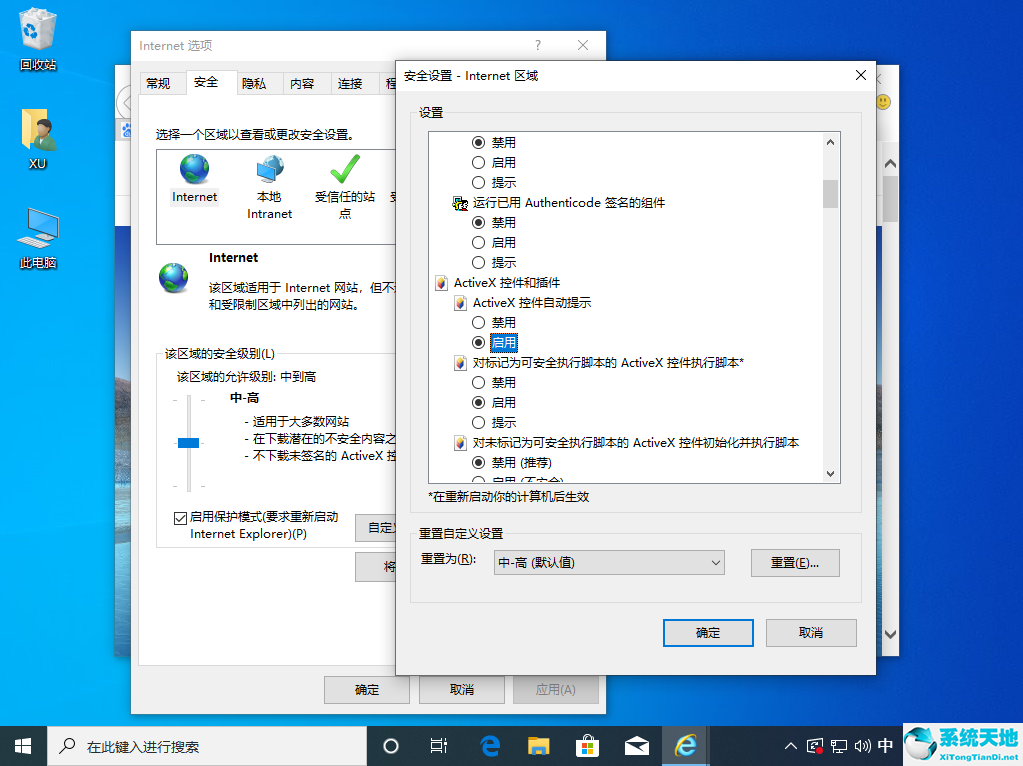This screenshot has height=766, width=1023.
Task: Show hidden system tray icons
Action: click(790, 745)
